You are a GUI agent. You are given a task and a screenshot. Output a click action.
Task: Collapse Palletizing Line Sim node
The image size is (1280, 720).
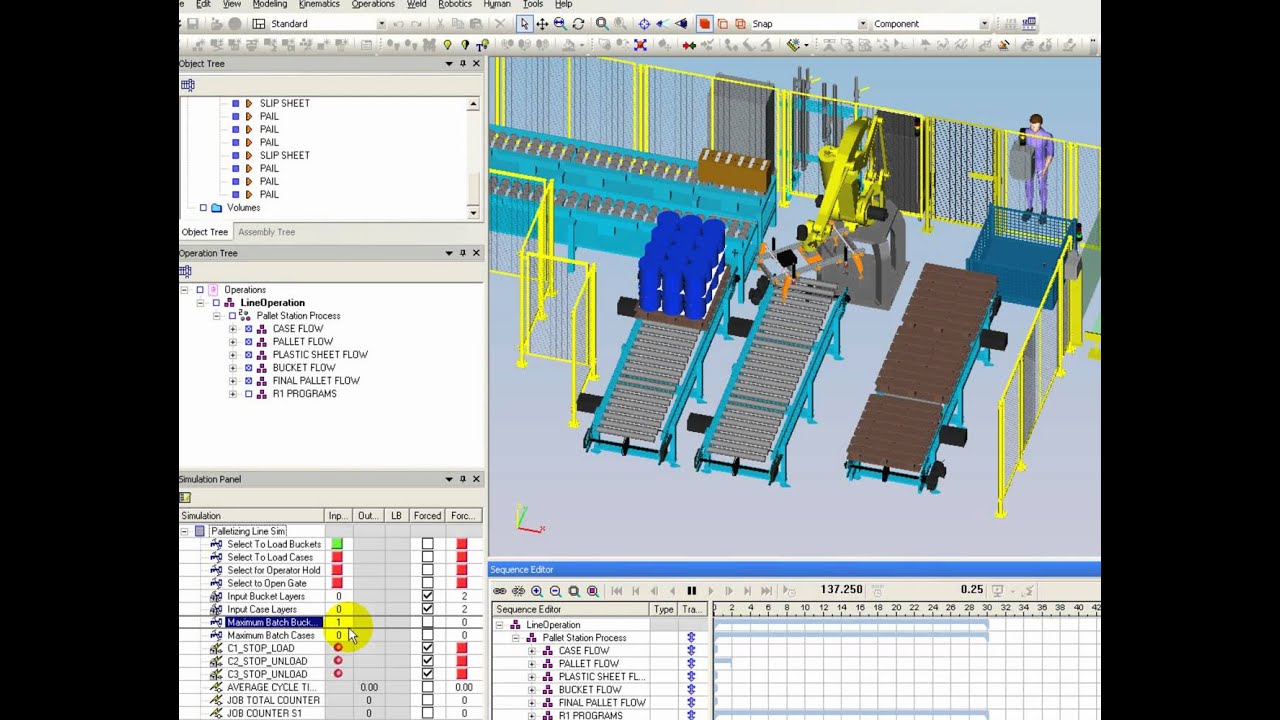(x=185, y=531)
